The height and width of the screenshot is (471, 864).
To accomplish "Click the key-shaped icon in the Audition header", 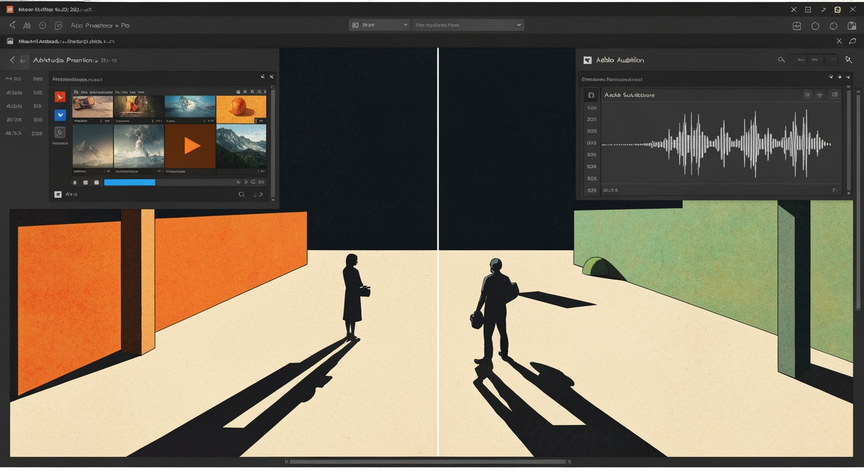I will coord(781,59).
